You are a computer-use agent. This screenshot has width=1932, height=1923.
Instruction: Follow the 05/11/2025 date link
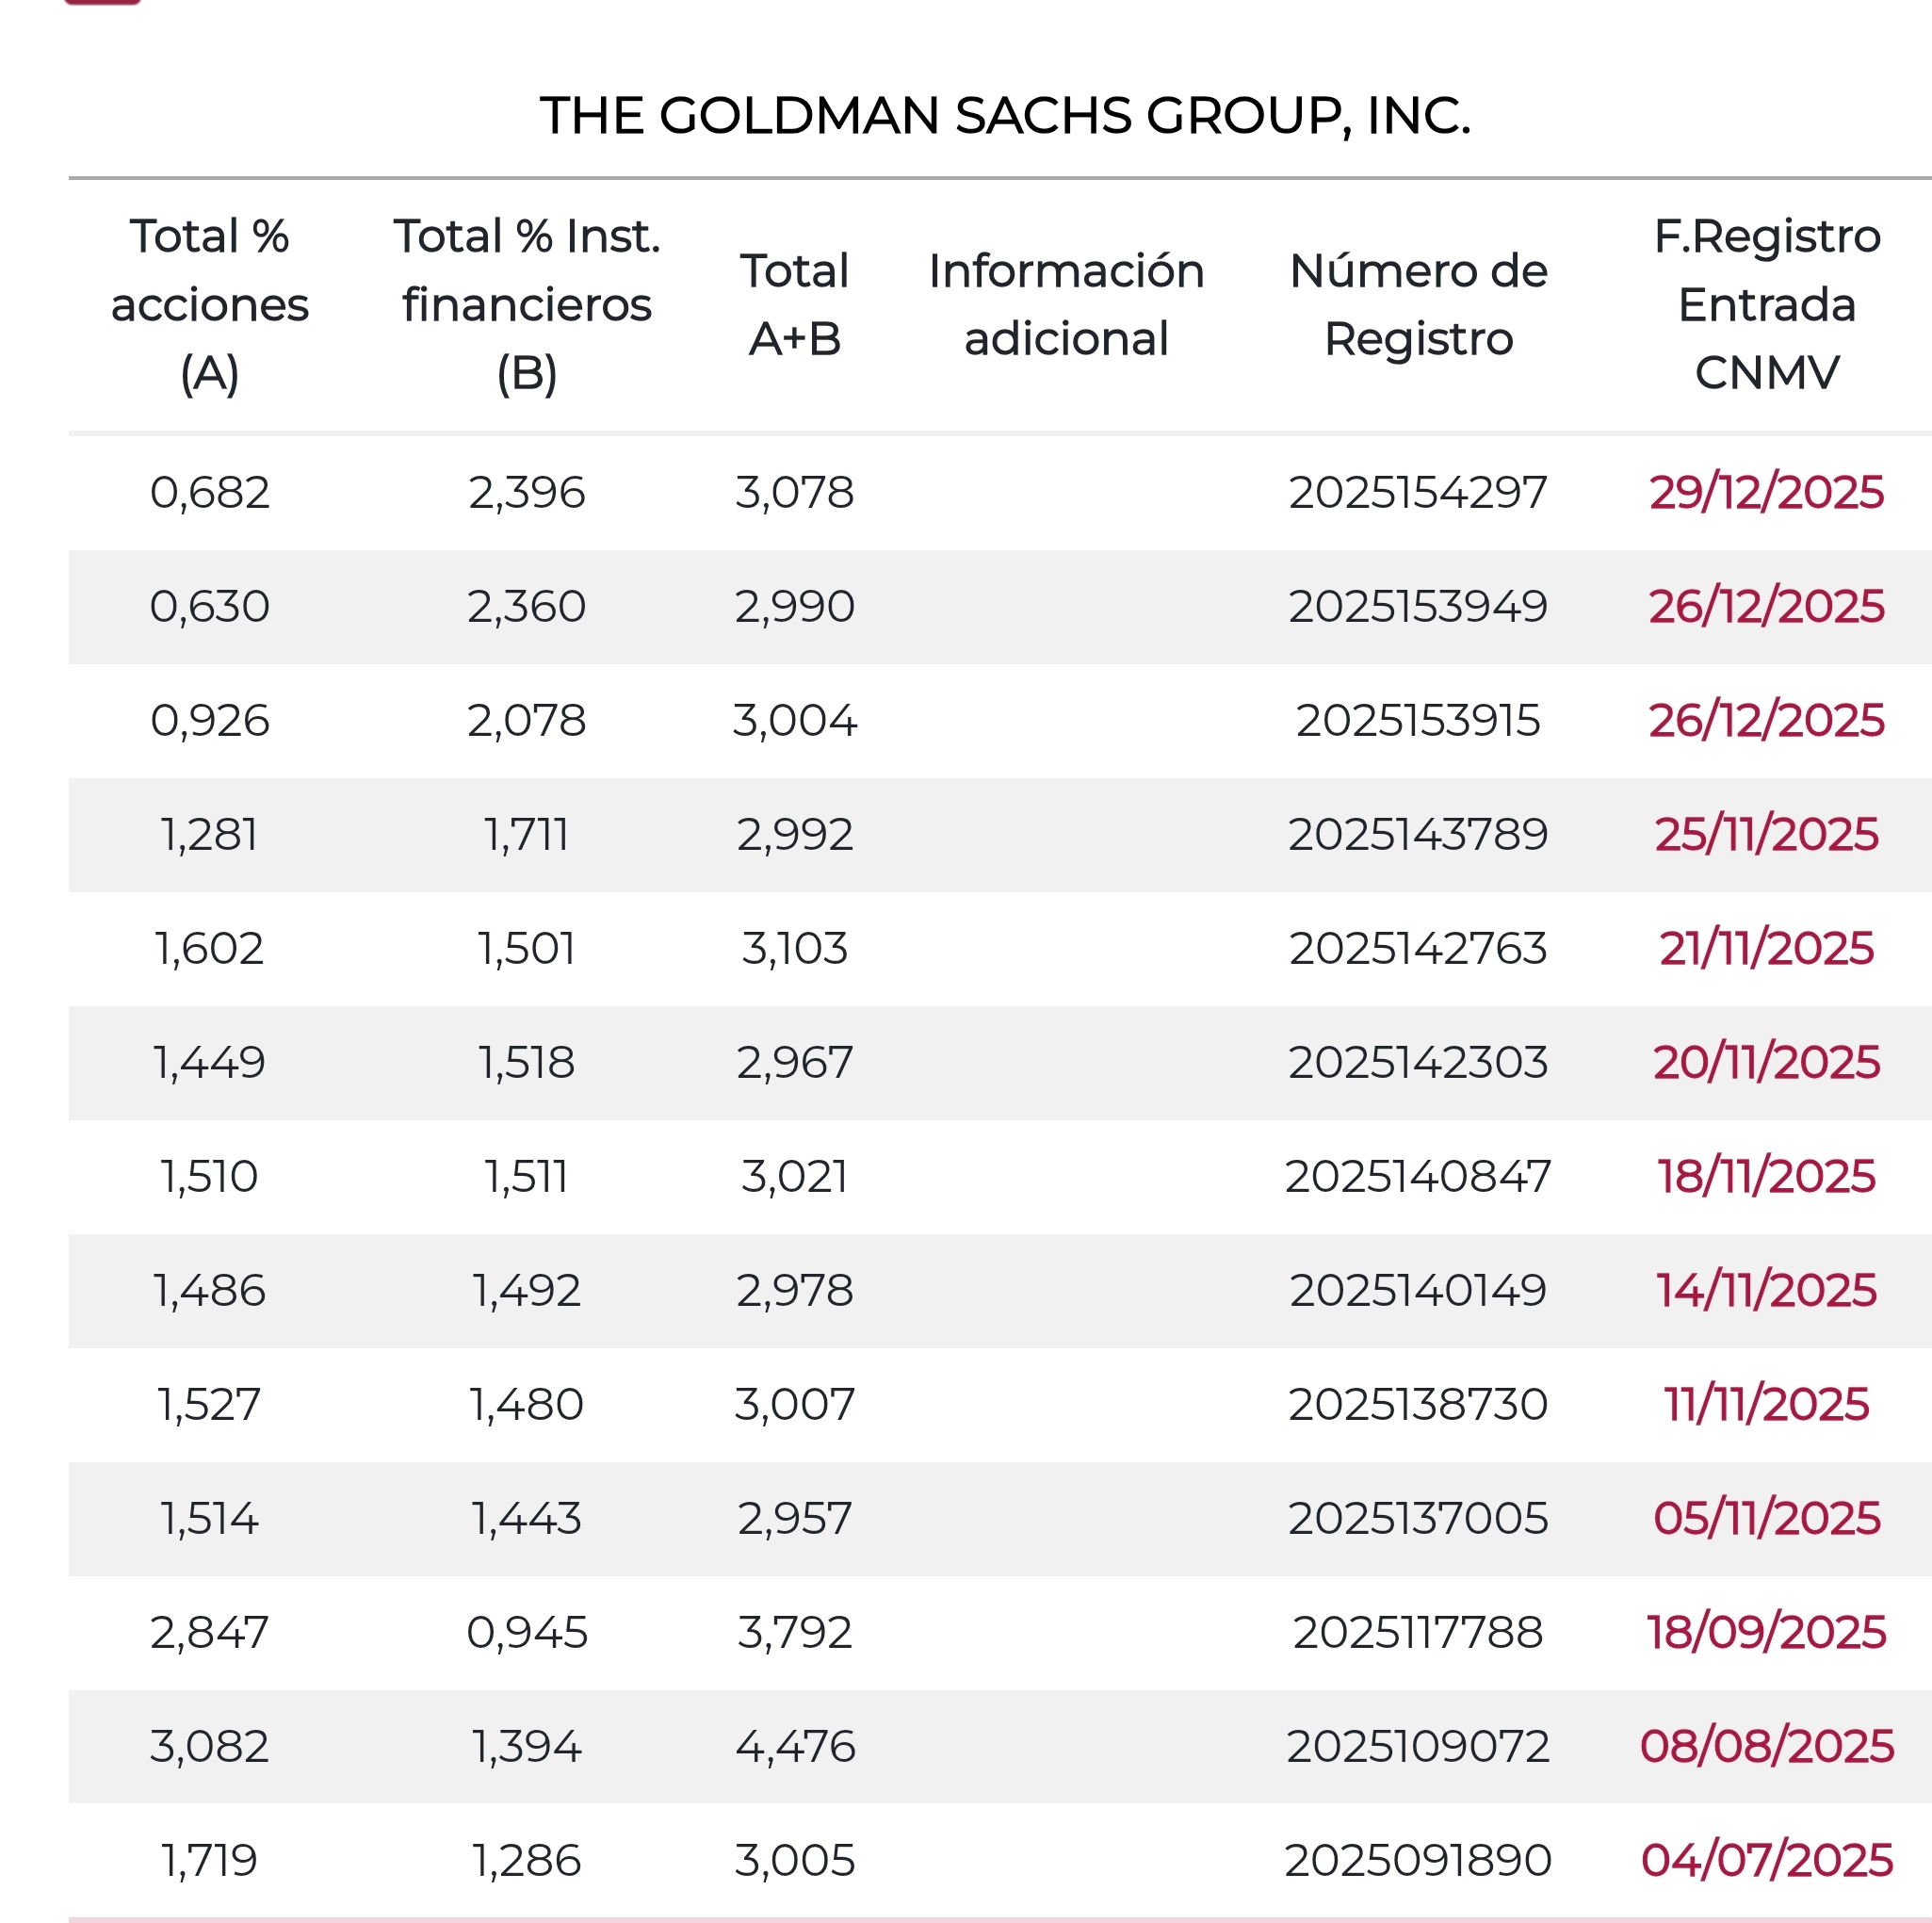pyautogui.click(x=1766, y=1518)
